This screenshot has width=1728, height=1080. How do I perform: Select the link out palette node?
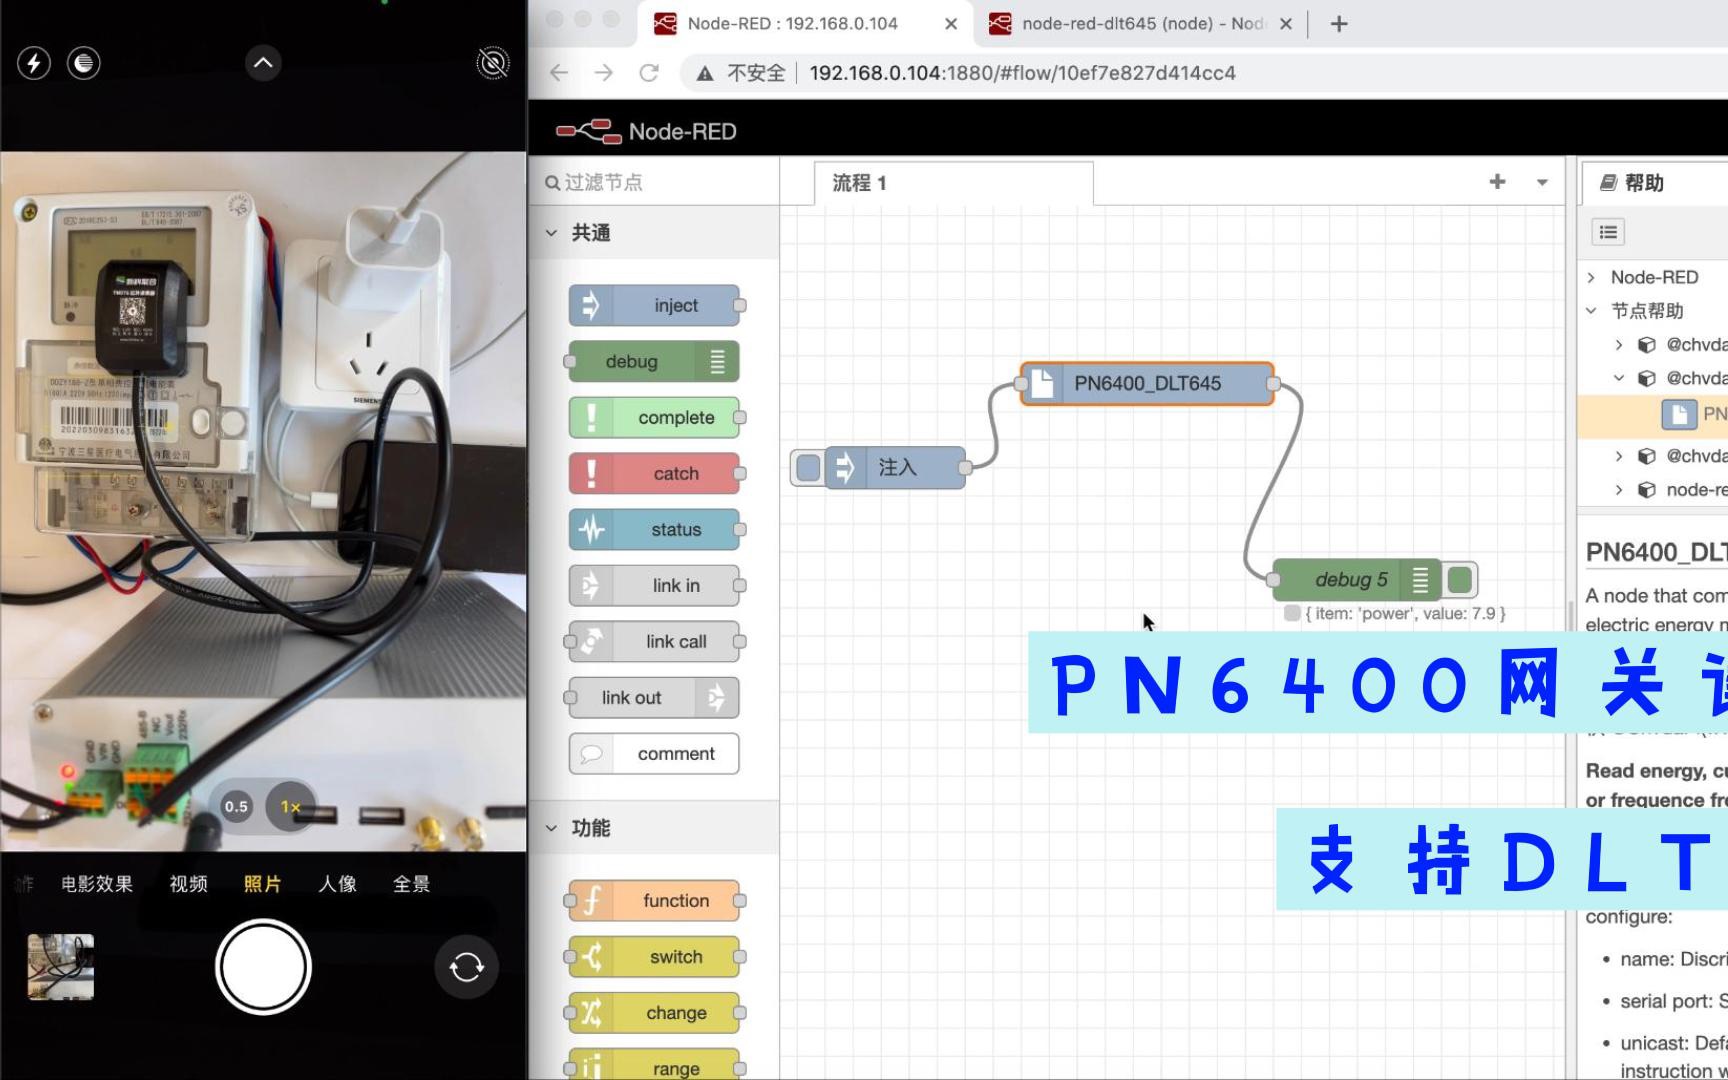[655, 698]
